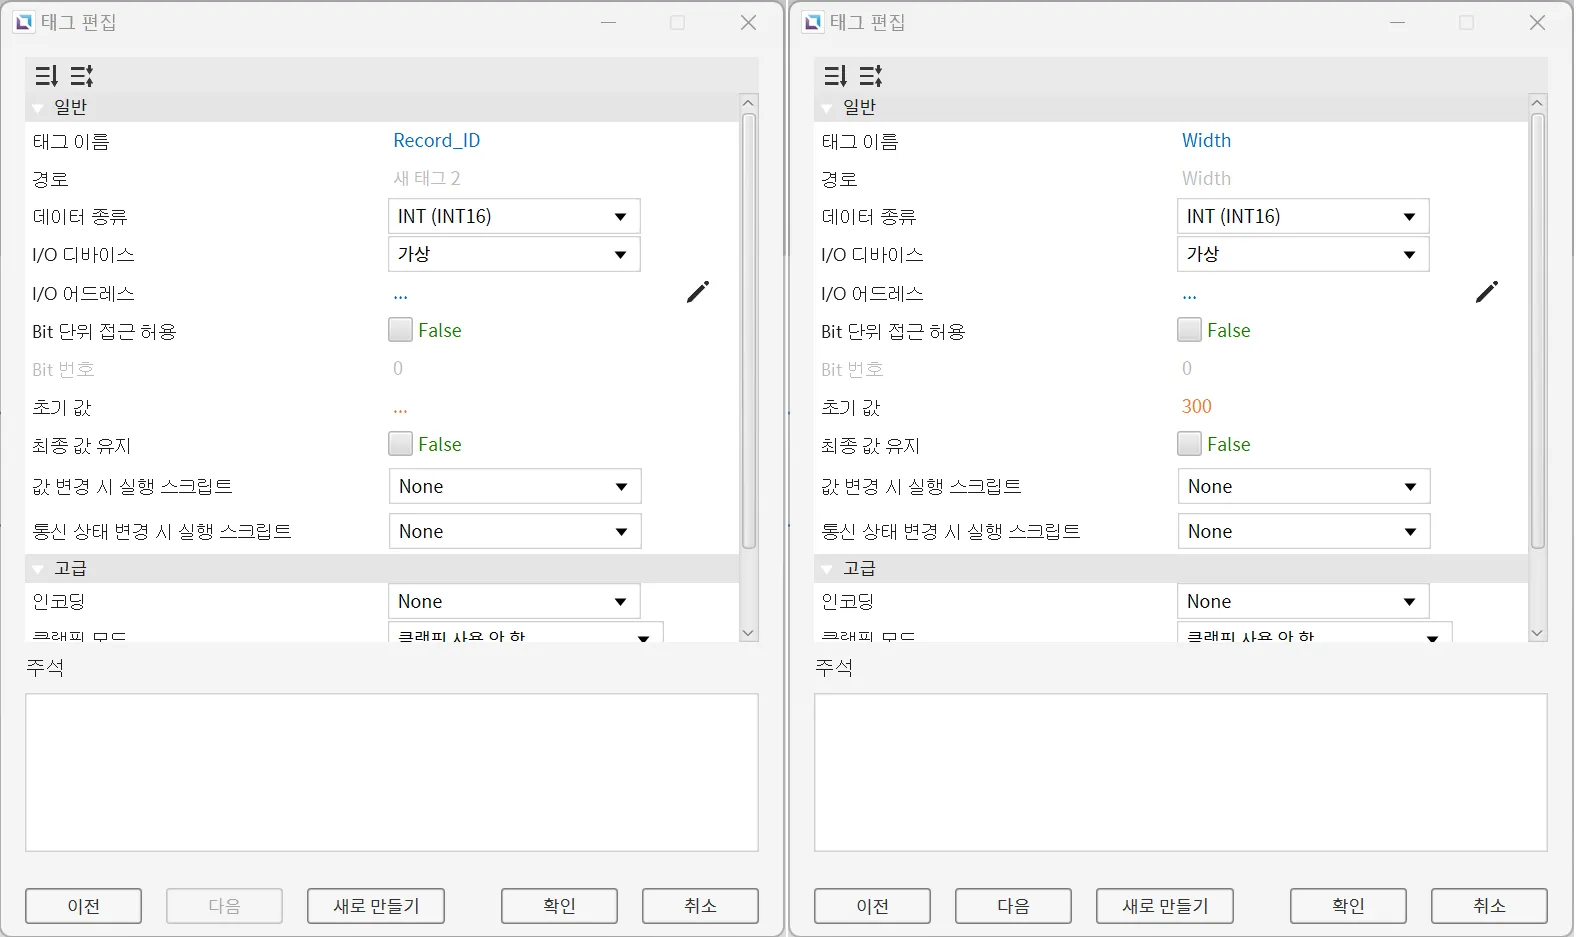Collapse the 일반 section in the Record_ID window
Viewport: 1576px width, 937px height.
click(38, 108)
